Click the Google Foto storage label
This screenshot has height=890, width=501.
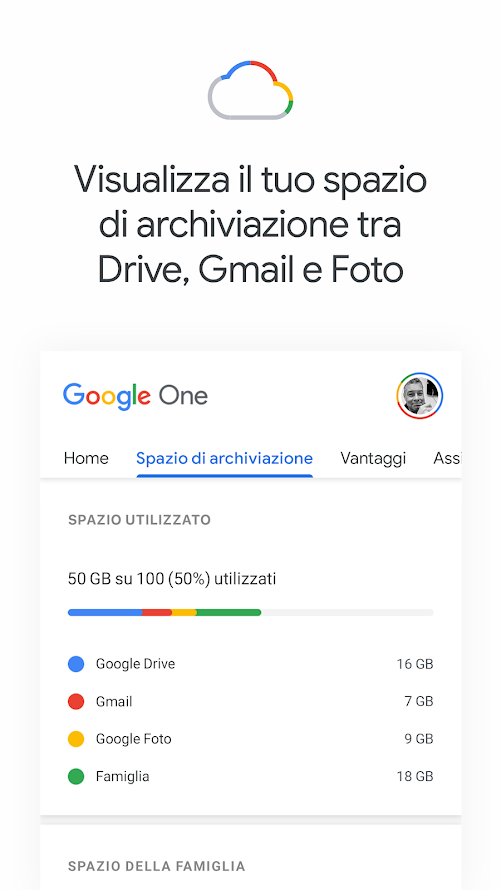click(133, 738)
